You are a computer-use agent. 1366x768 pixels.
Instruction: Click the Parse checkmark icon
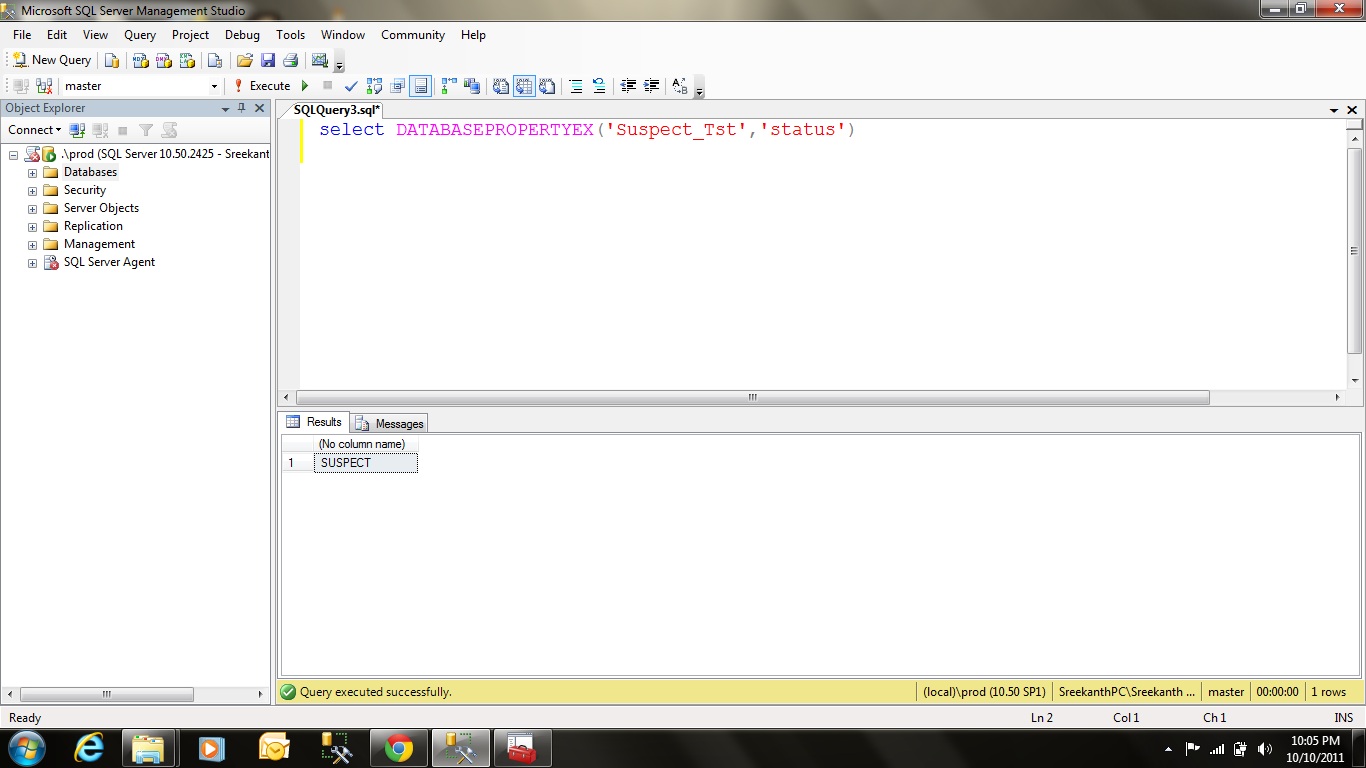(x=351, y=87)
